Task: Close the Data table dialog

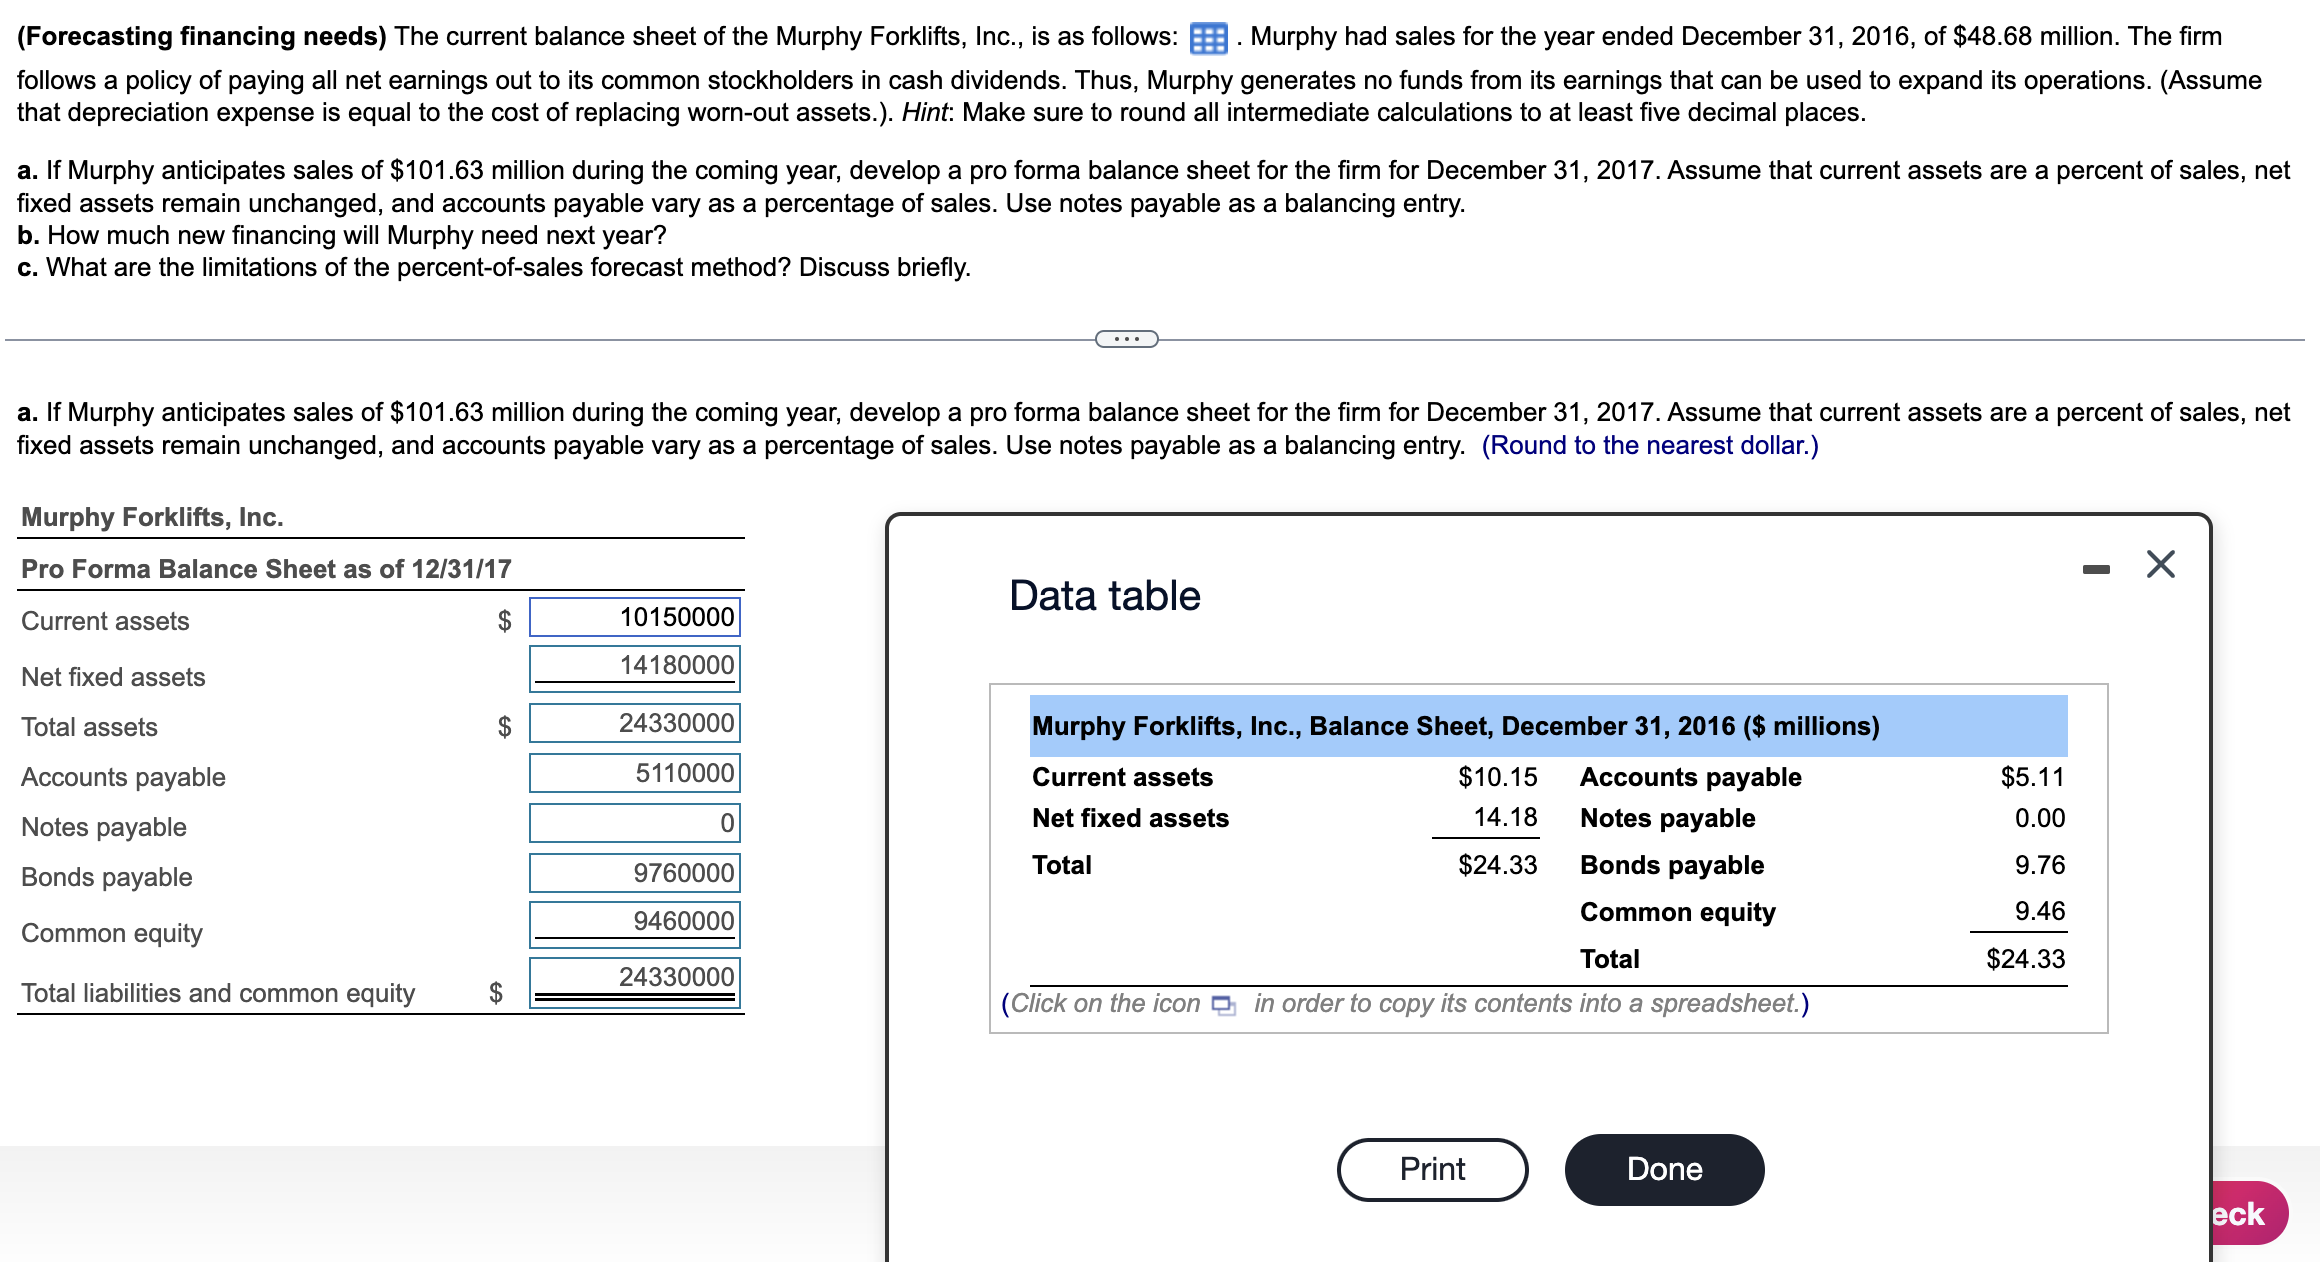Action: click(2160, 563)
